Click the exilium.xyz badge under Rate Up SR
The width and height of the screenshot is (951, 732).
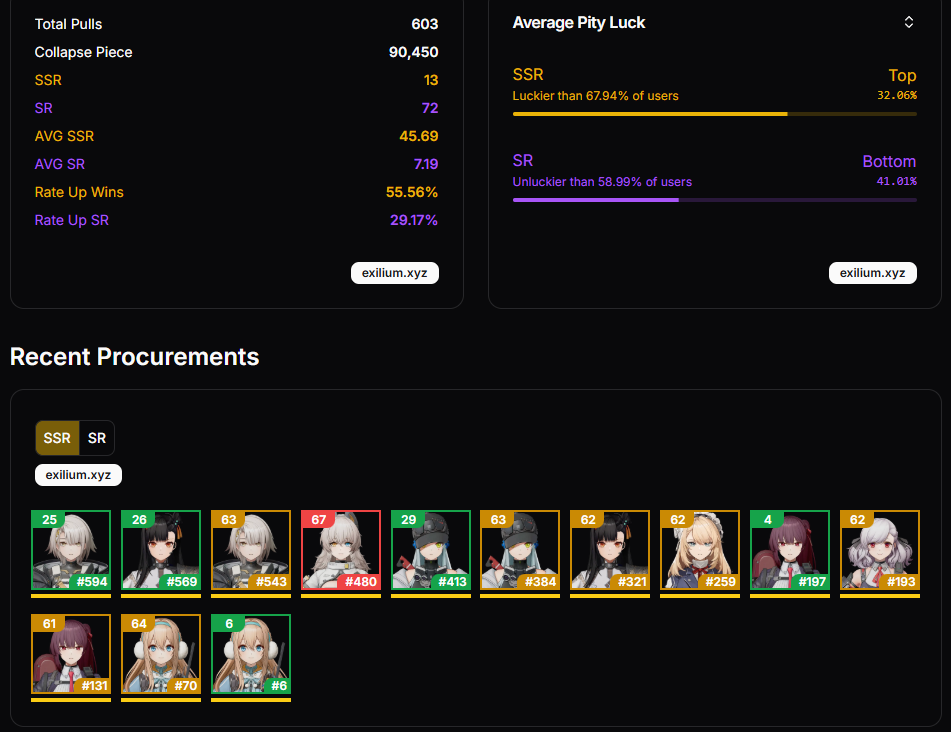tap(395, 273)
